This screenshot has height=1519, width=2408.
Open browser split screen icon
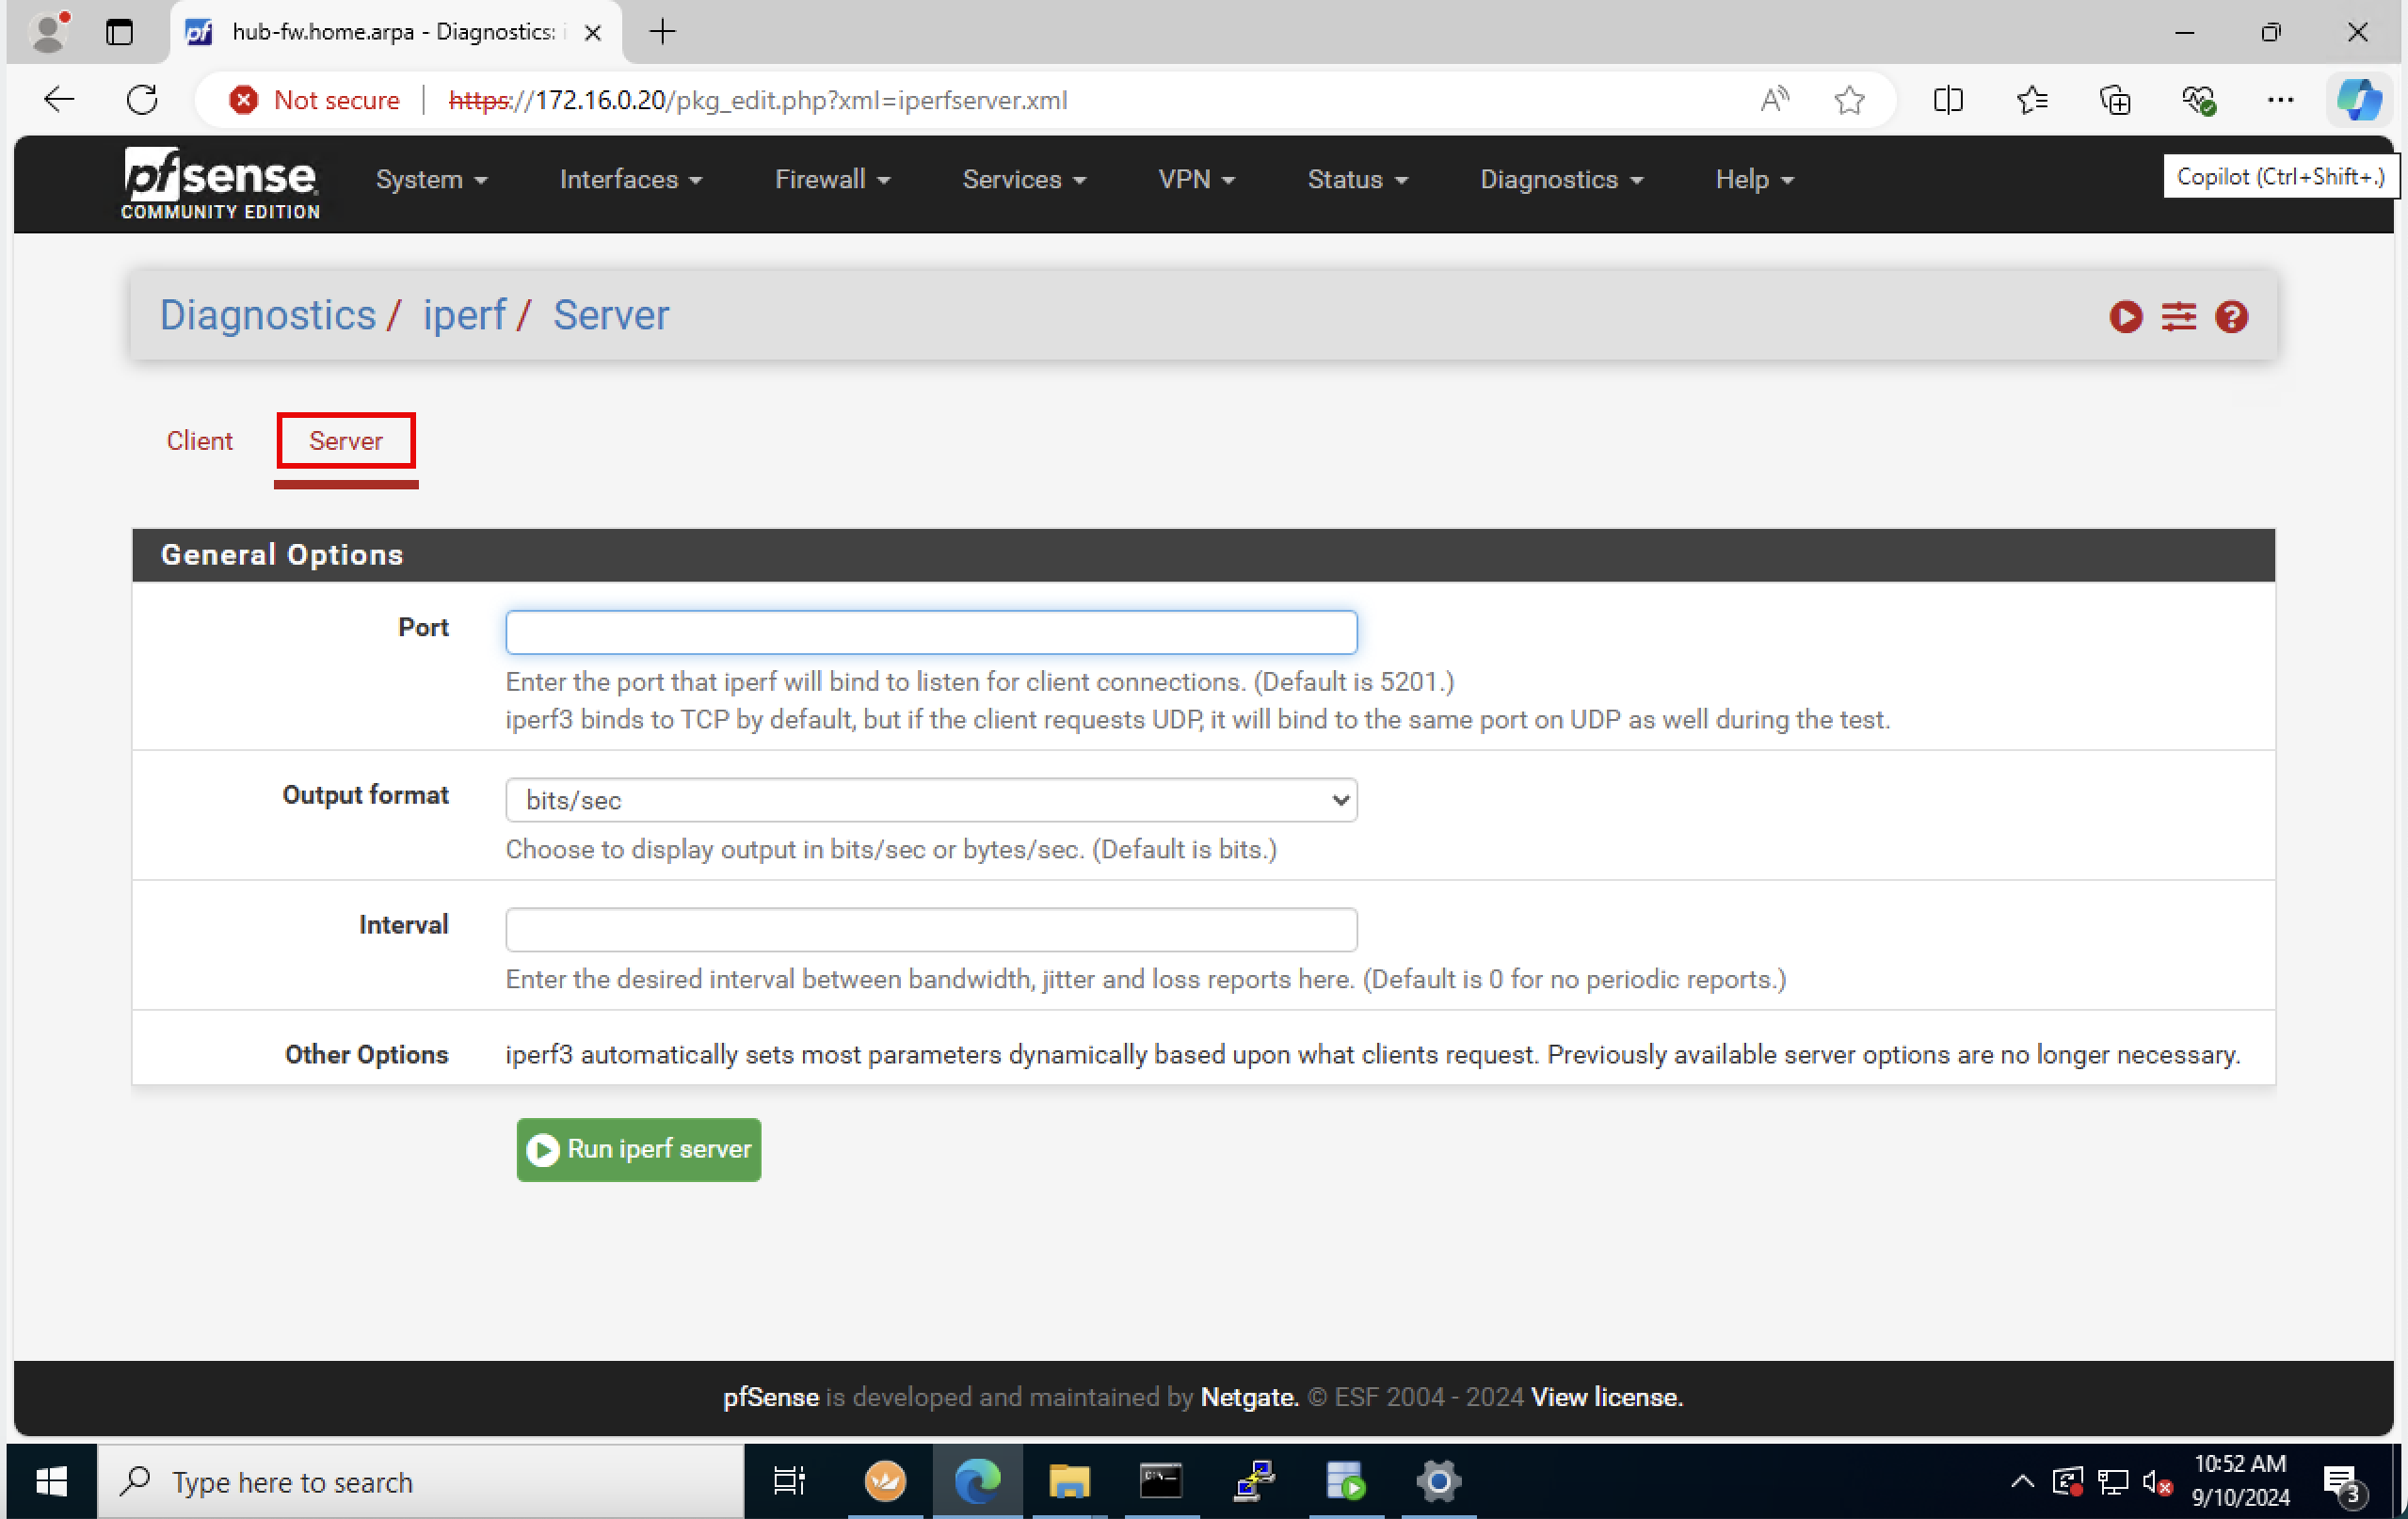pyautogui.click(x=1948, y=100)
